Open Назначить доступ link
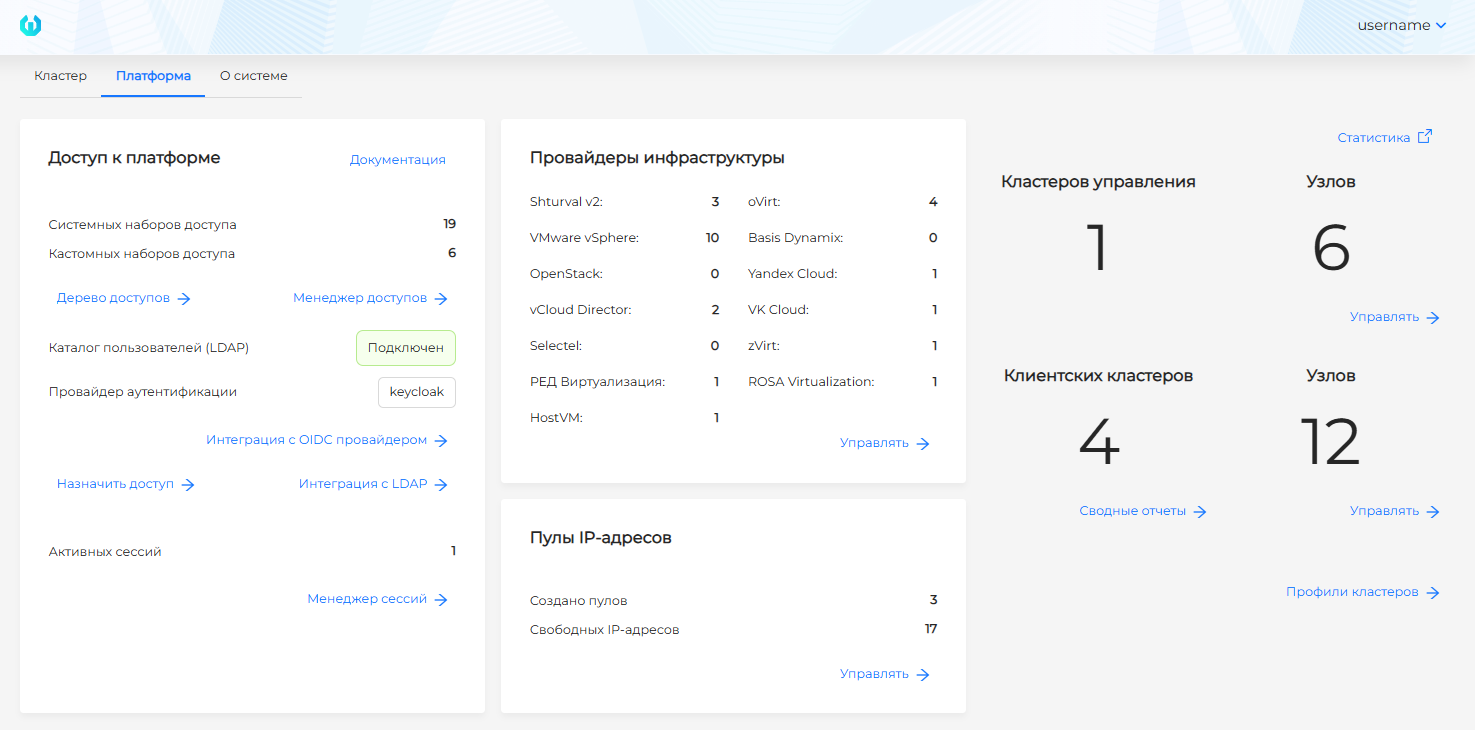The width and height of the screenshot is (1475, 730). (115, 484)
